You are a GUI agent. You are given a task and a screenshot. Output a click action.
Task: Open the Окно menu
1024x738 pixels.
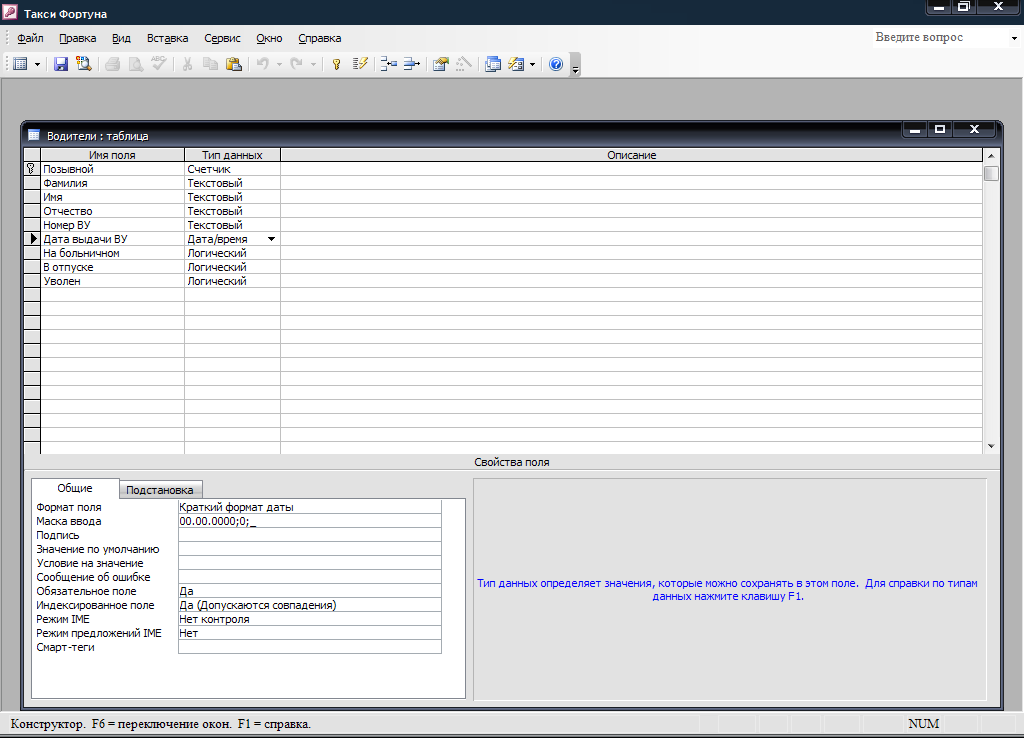pos(269,38)
